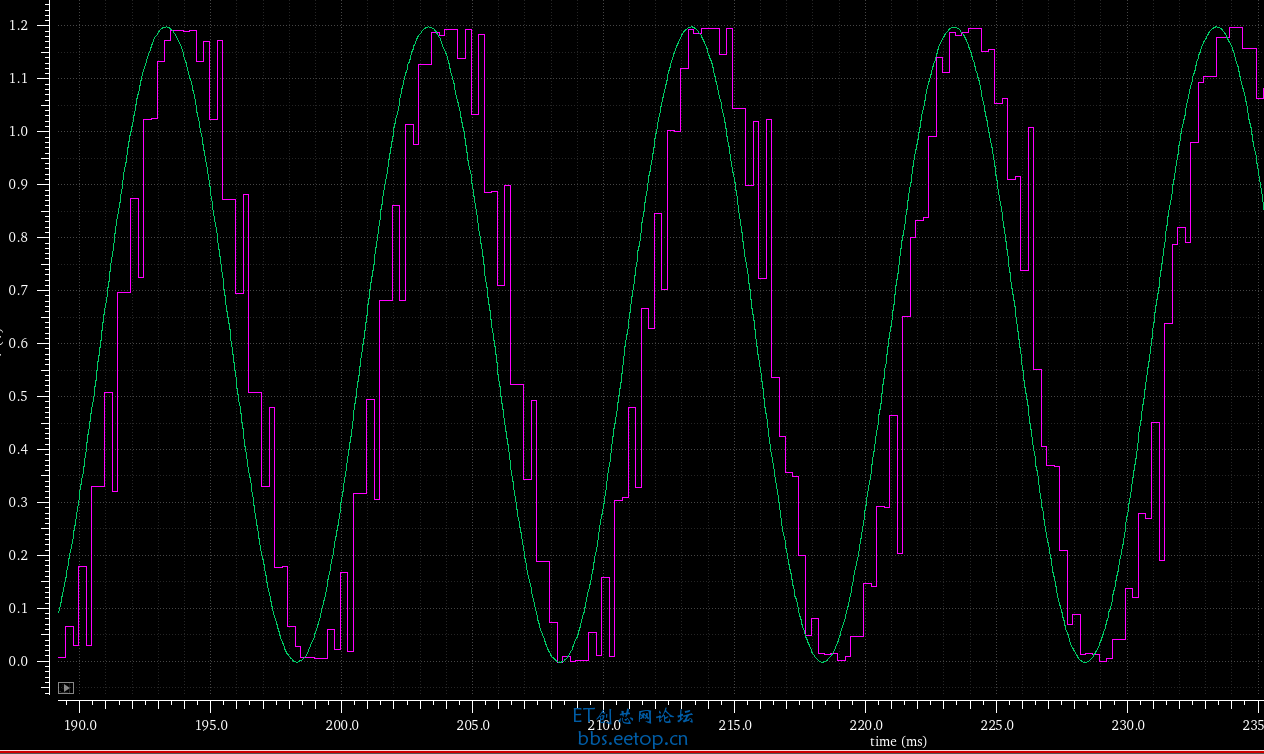This screenshot has width=1264, height=754.
Task: Click the 1.0 y-axis tick label
Action: click(x=19, y=131)
